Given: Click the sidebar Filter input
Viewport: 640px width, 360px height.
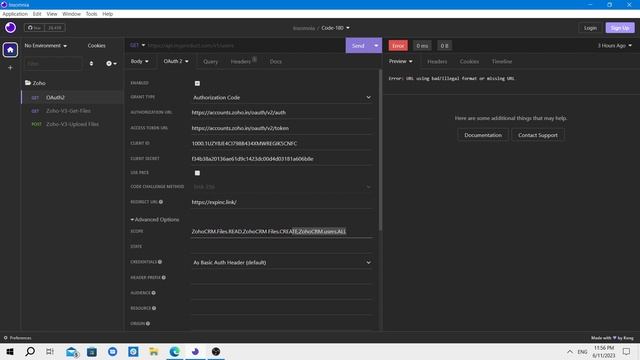Looking at the screenshot, I should click(54, 64).
